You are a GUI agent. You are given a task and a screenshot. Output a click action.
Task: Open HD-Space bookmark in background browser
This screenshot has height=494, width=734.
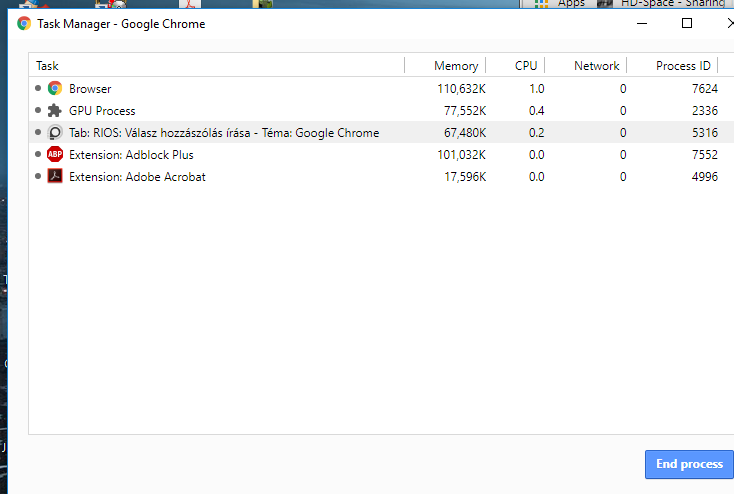(x=661, y=3)
